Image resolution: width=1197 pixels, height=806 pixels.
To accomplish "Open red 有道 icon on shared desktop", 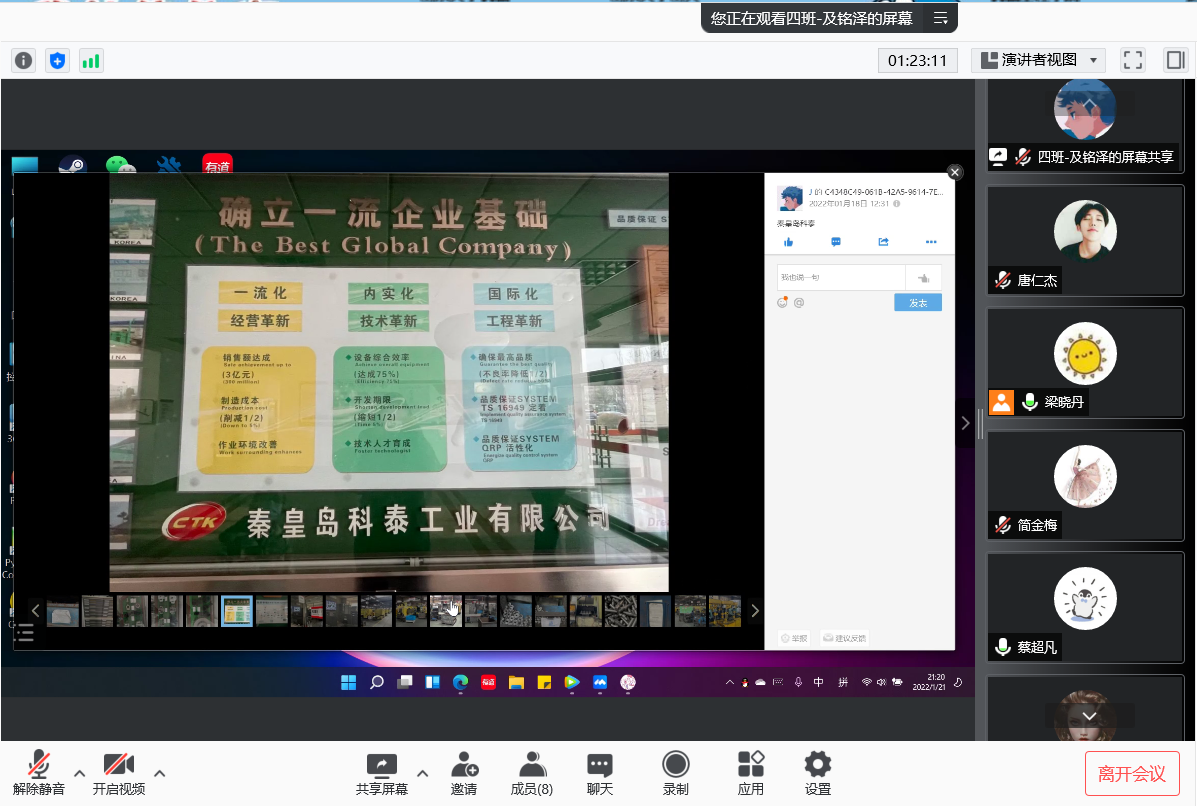I will pos(218,165).
